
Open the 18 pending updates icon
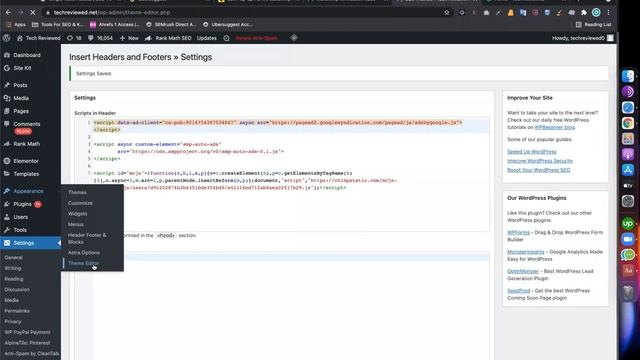pos(74,38)
